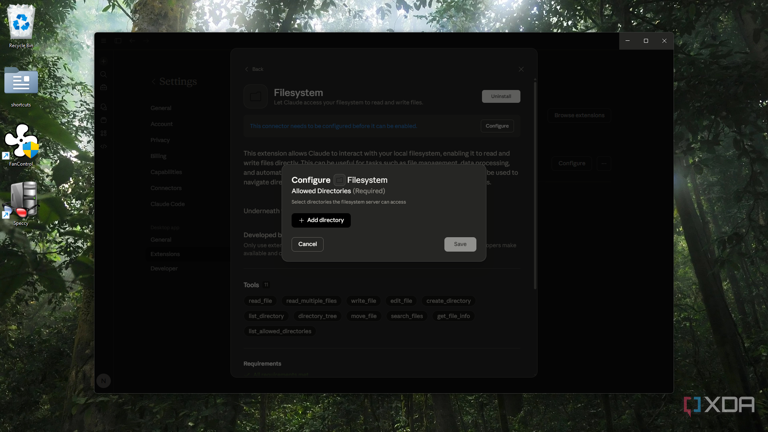Viewport: 768px width, 432px height.
Task: Click the read_file tool chip
Action: pos(260,301)
